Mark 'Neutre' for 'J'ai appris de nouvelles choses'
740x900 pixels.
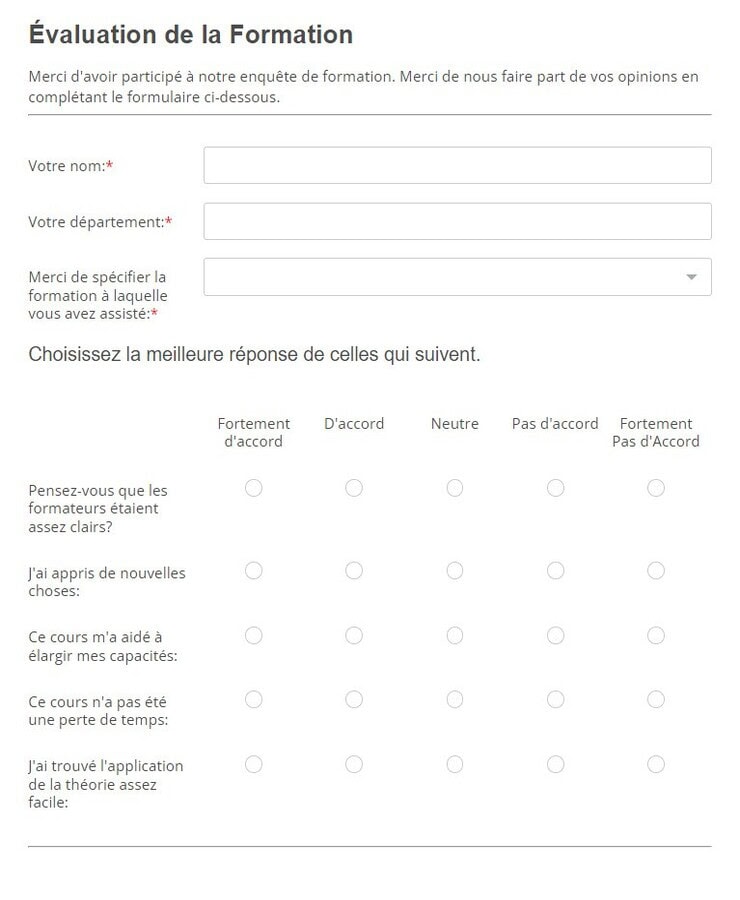pyautogui.click(x=455, y=571)
